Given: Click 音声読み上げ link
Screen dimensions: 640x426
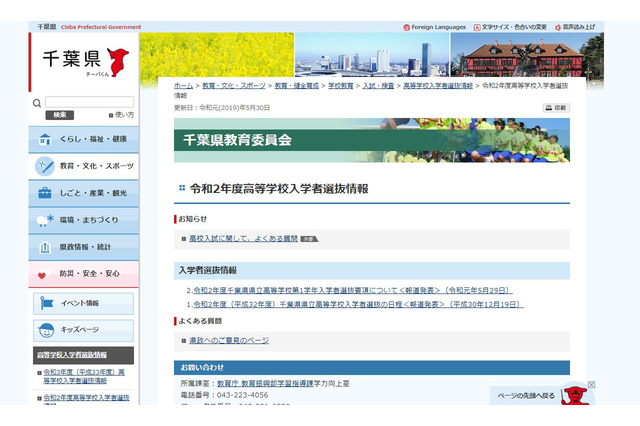Looking at the screenshot, I should click(579, 27).
